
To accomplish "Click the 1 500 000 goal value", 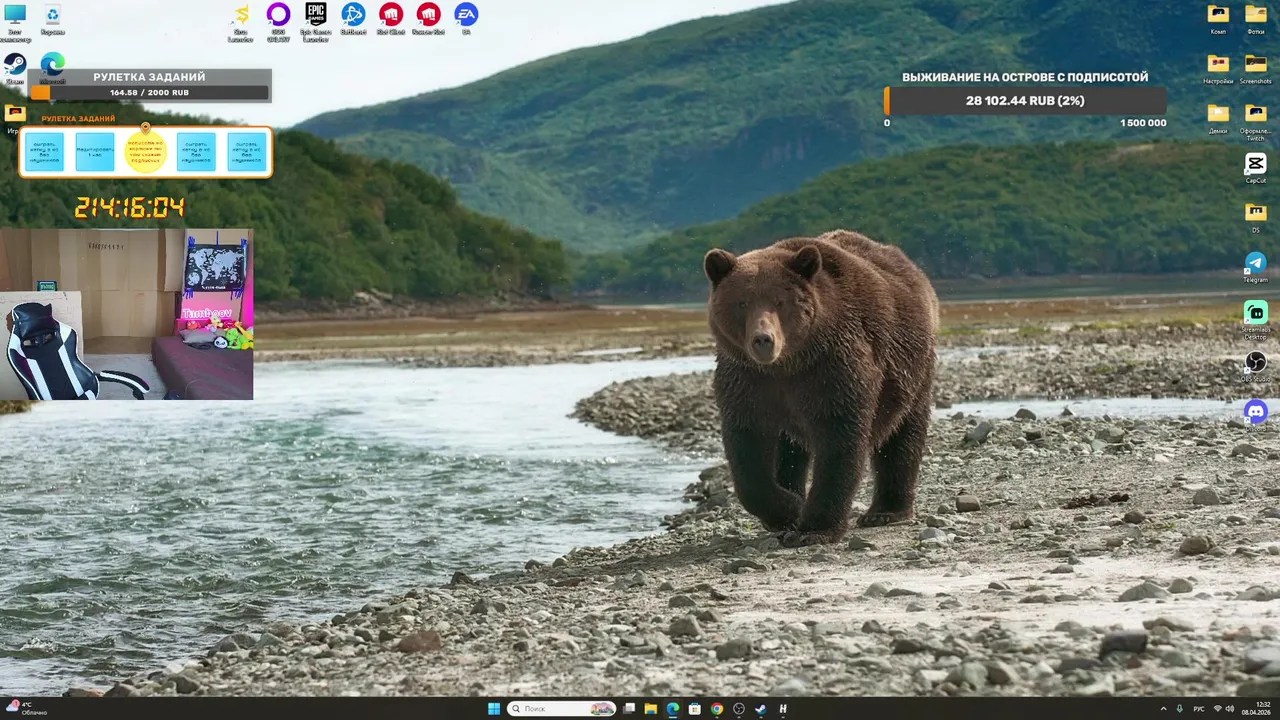I will click(x=1143, y=123).
